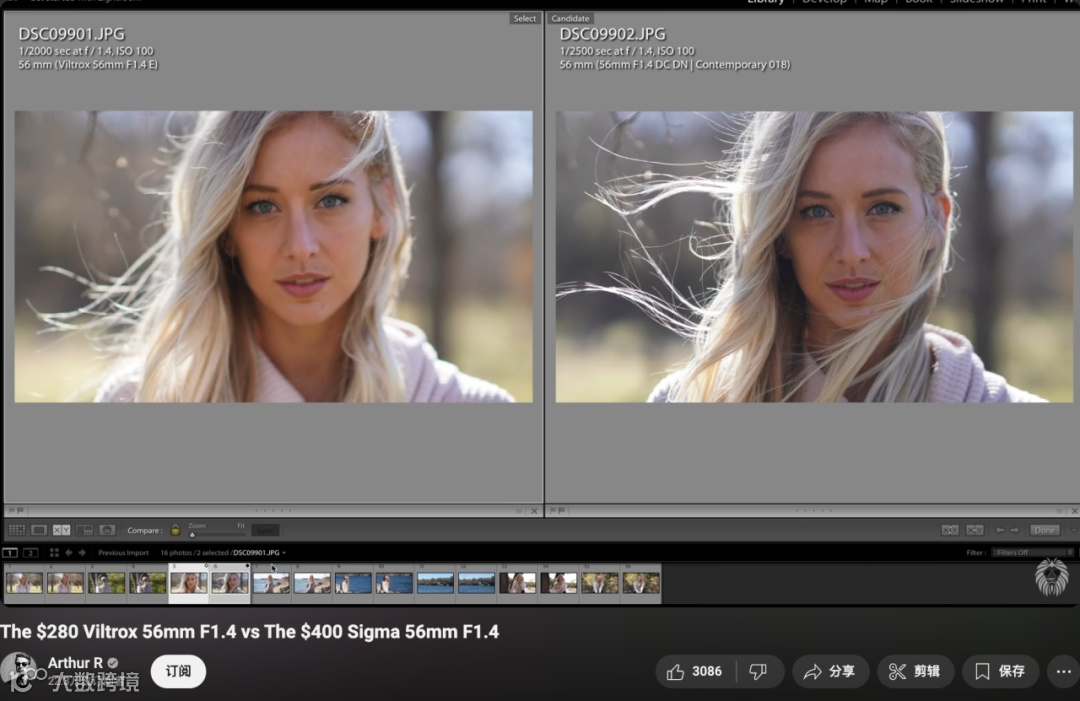
Task: Like the video with 3086 likes
Action: pos(694,671)
